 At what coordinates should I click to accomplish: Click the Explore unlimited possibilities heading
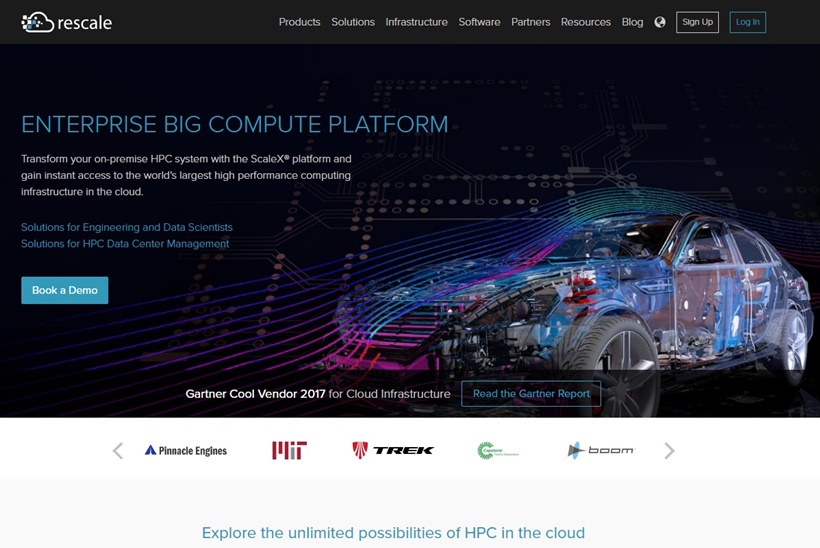393,533
